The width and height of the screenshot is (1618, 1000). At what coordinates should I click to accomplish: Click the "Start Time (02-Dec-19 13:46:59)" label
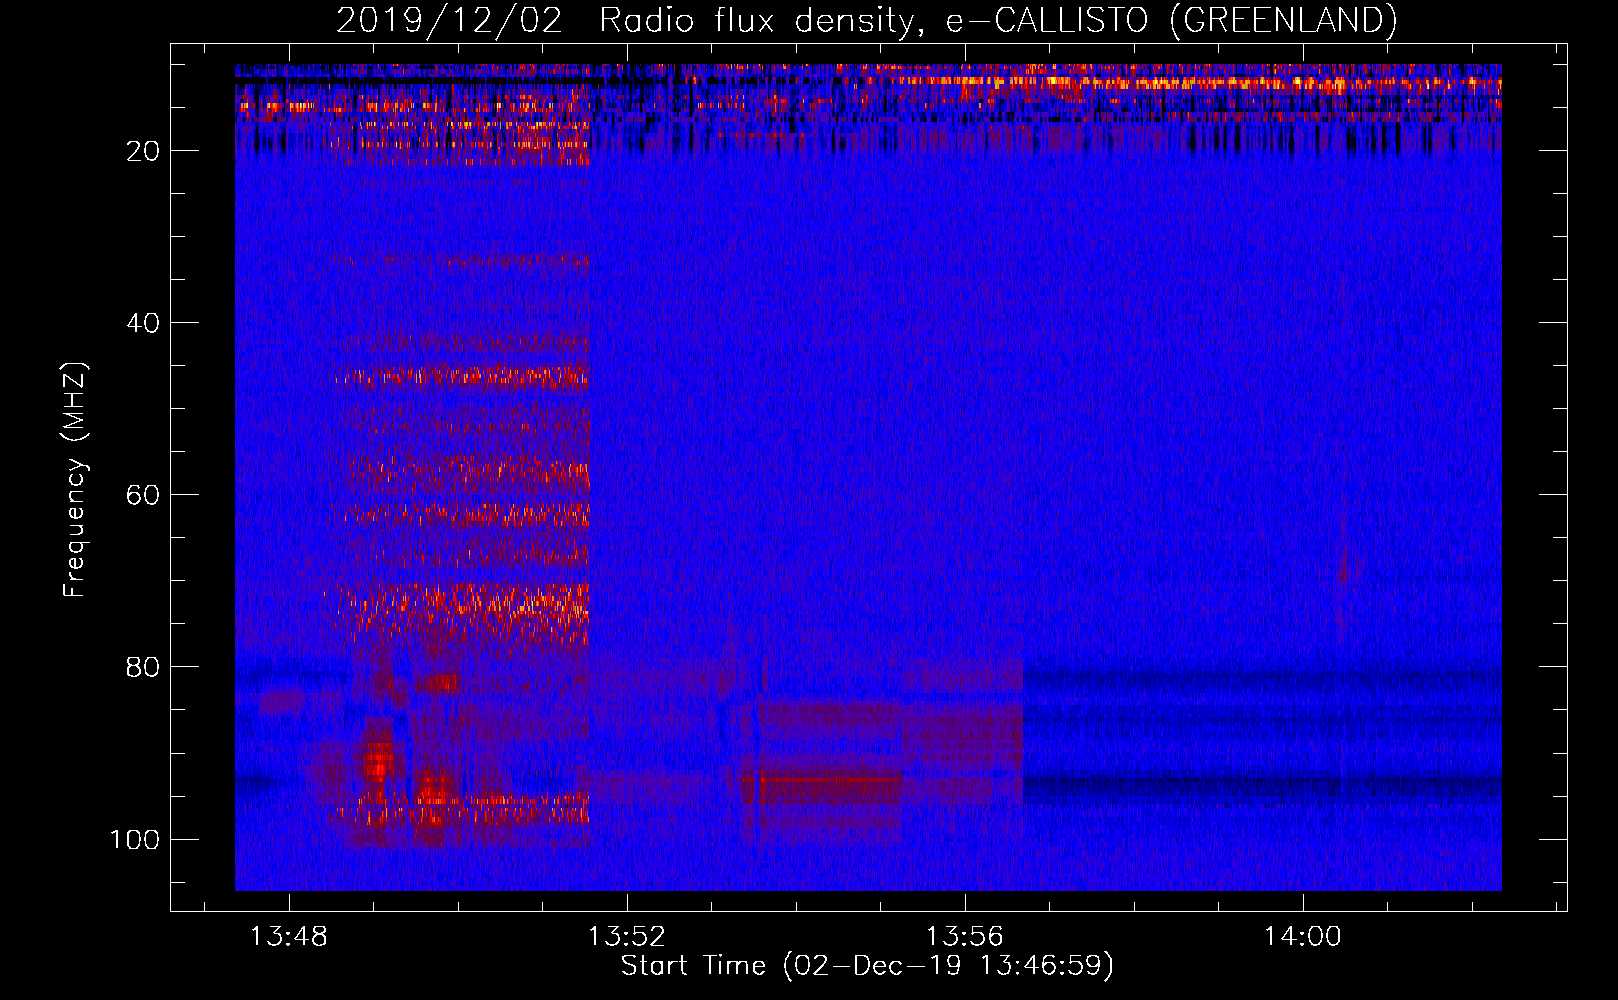[x=867, y=966]
